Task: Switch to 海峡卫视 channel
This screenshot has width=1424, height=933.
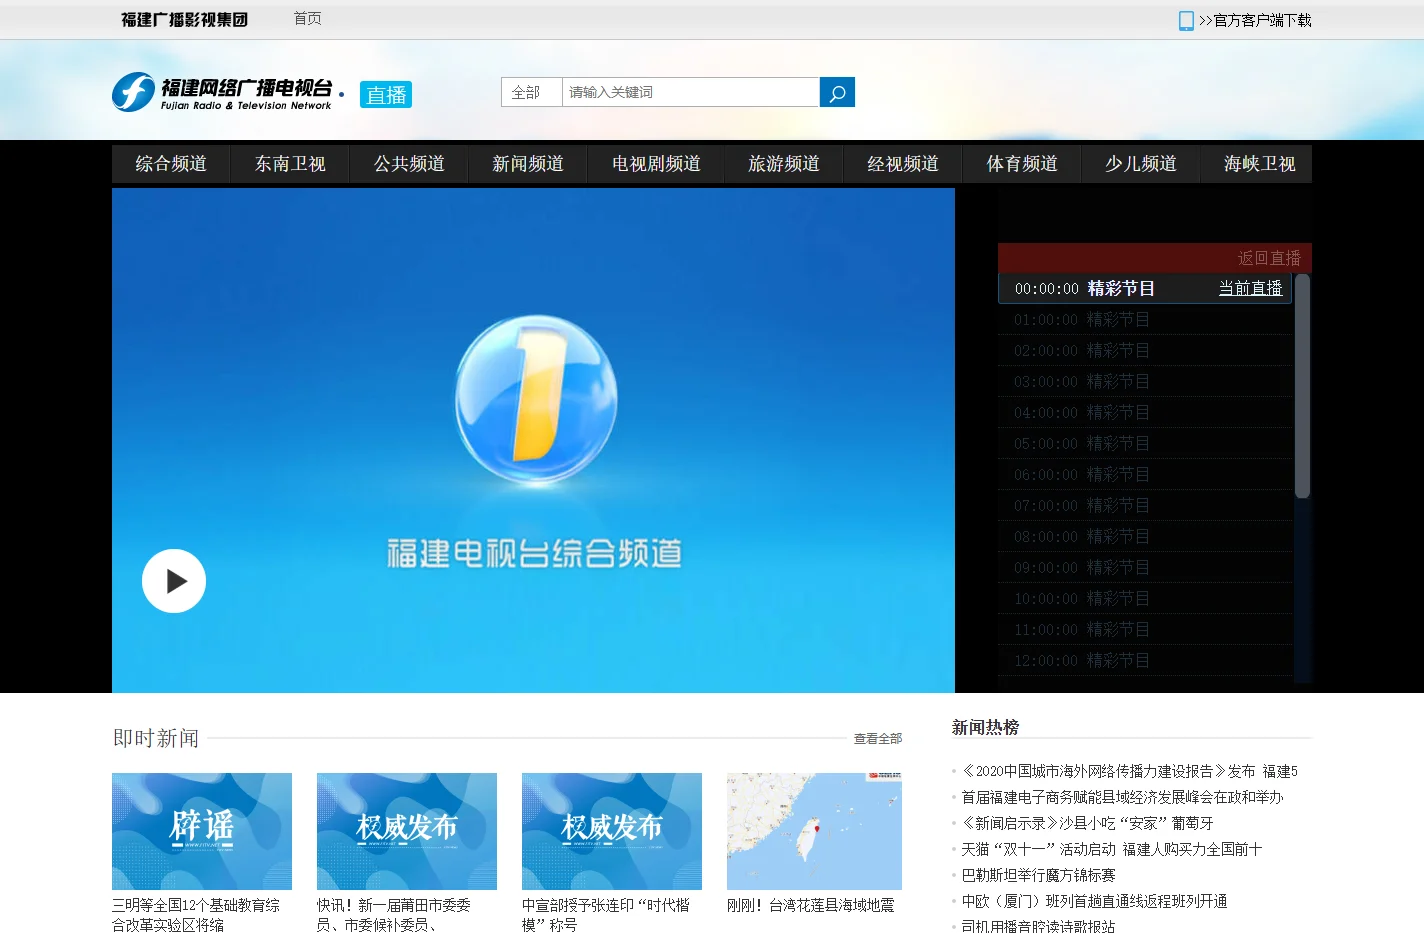Action: click(x=1260, y=164)
